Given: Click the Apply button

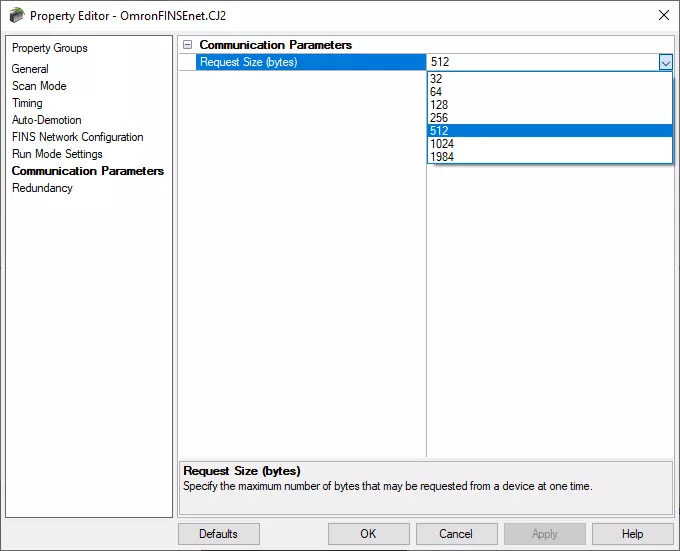Looking at the screenshot, I should click(x=545, y=534).
